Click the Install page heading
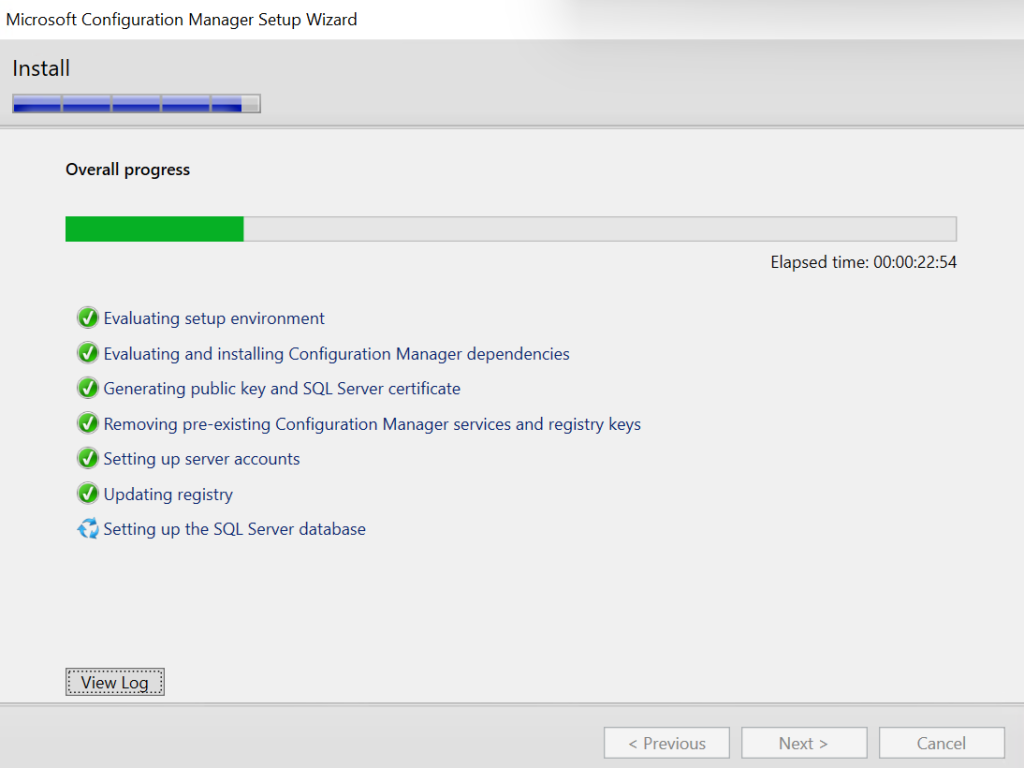Viewport: 1024px width, 768px height. point(41,69)
